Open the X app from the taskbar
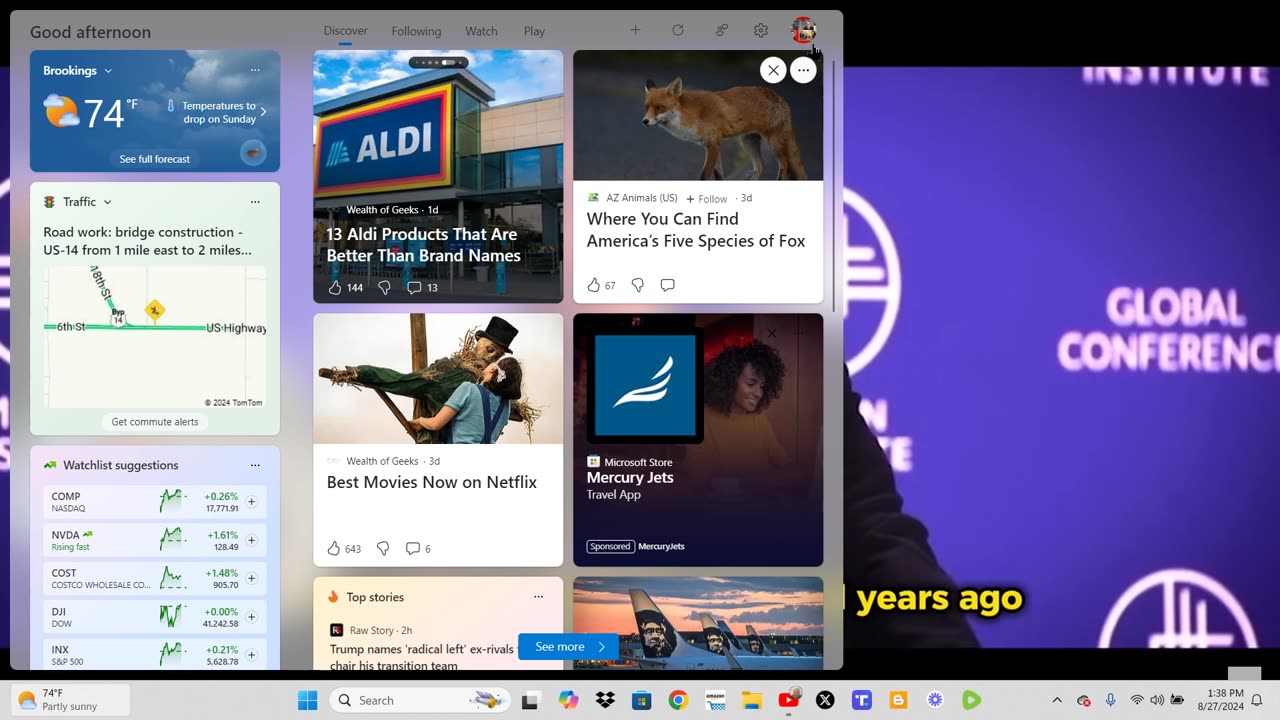This screenshot has height=720, width=1280. (x=825, y=700)
